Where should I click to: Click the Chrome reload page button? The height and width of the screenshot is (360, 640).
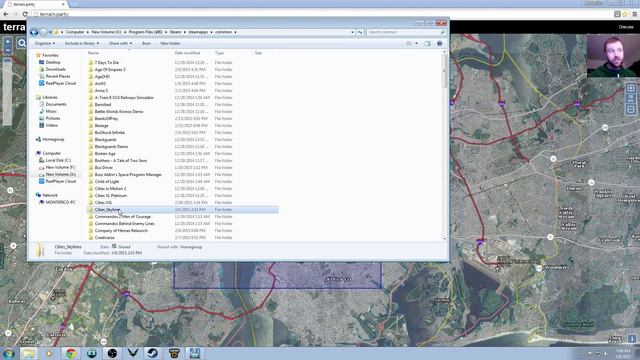click(25, 14)
